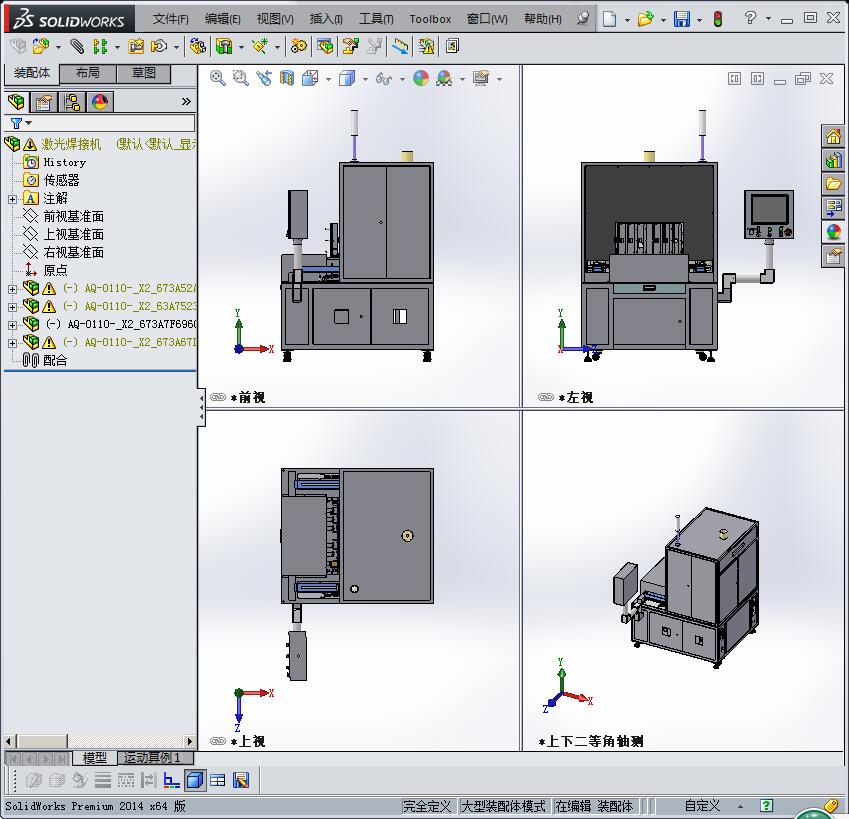Viewport: 849px width, 819px height.
Task: Select the 配合 mates folder
Action: coord(45,361)
